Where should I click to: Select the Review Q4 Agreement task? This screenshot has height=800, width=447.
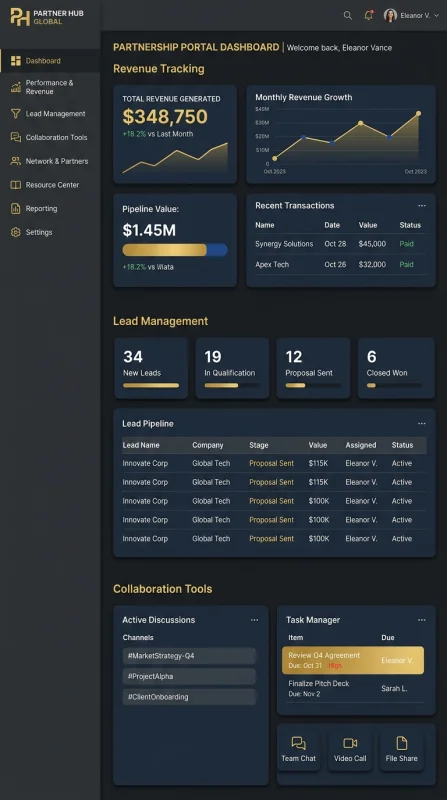pyautogui.click(x=353, y=660)
